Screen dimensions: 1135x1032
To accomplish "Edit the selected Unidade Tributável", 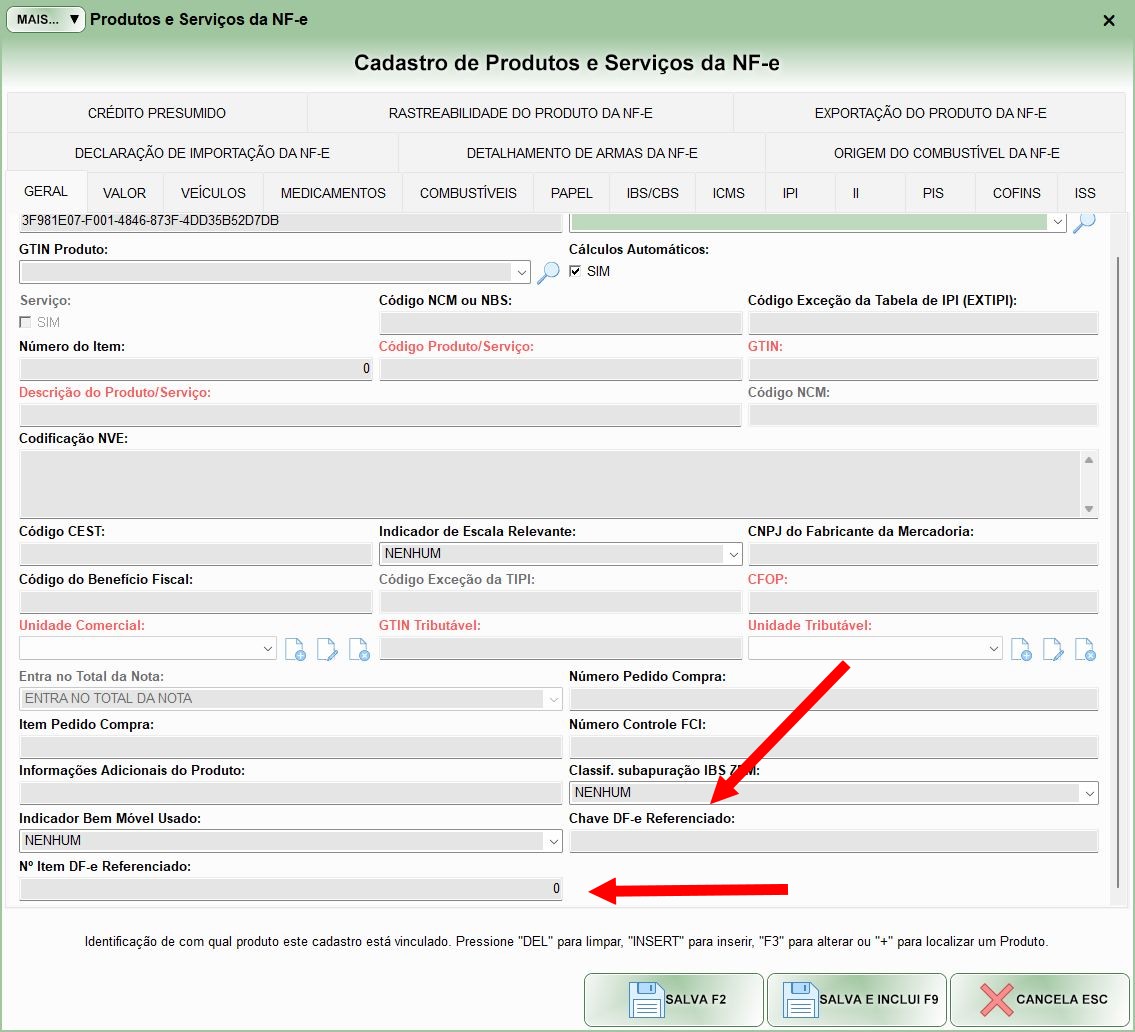I will point(1053,649).
